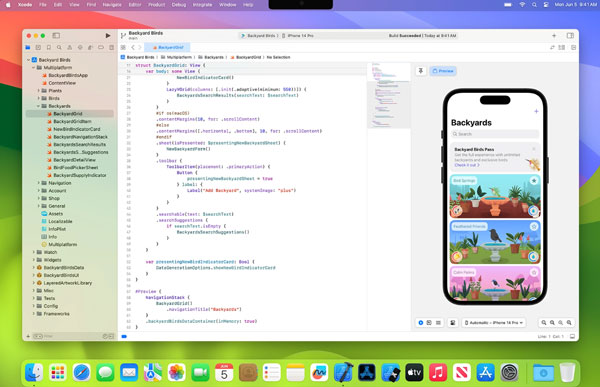The image size is (600, 387).
Task: Toggle the navigator sidebar in Xcode toolbar
Action: click(x=56, y=36)
